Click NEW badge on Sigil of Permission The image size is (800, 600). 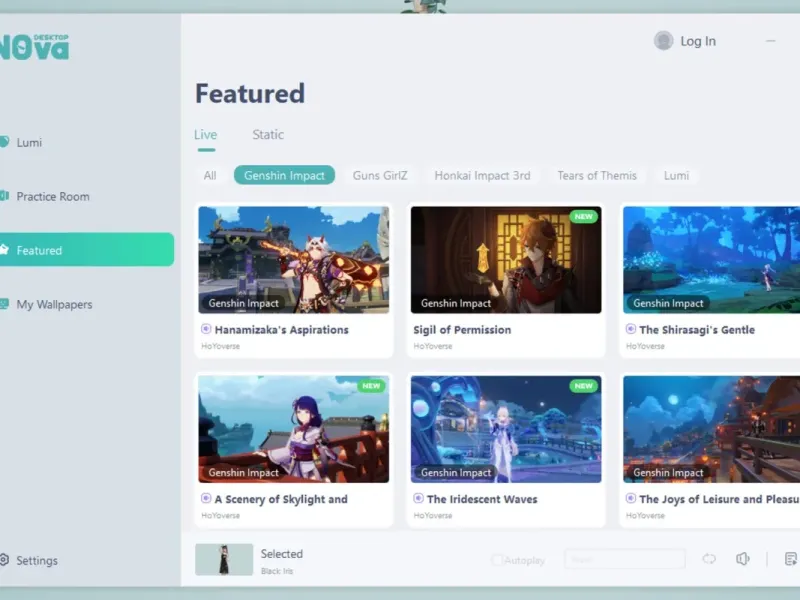click(583, 216)
